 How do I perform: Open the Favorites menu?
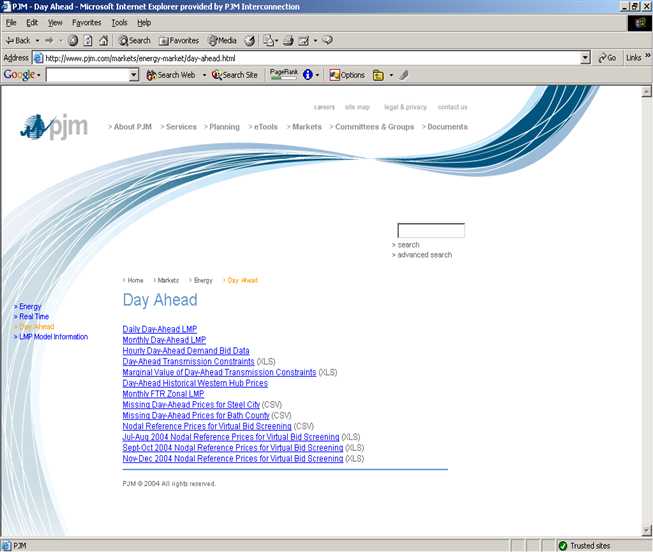(x=87, y=22)
